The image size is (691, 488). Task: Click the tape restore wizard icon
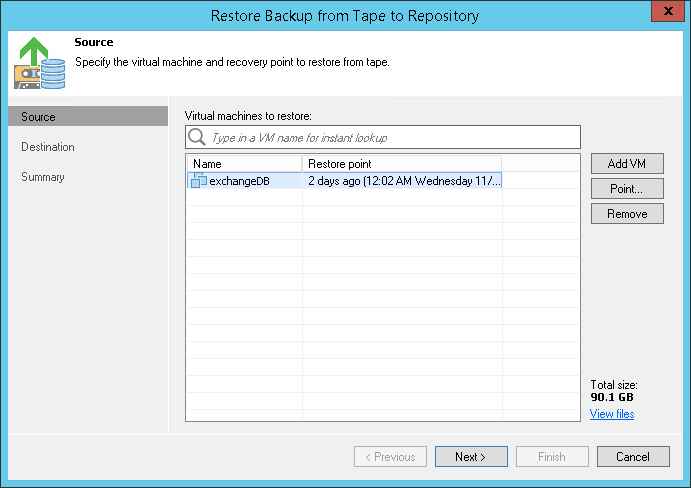[39, 62]
